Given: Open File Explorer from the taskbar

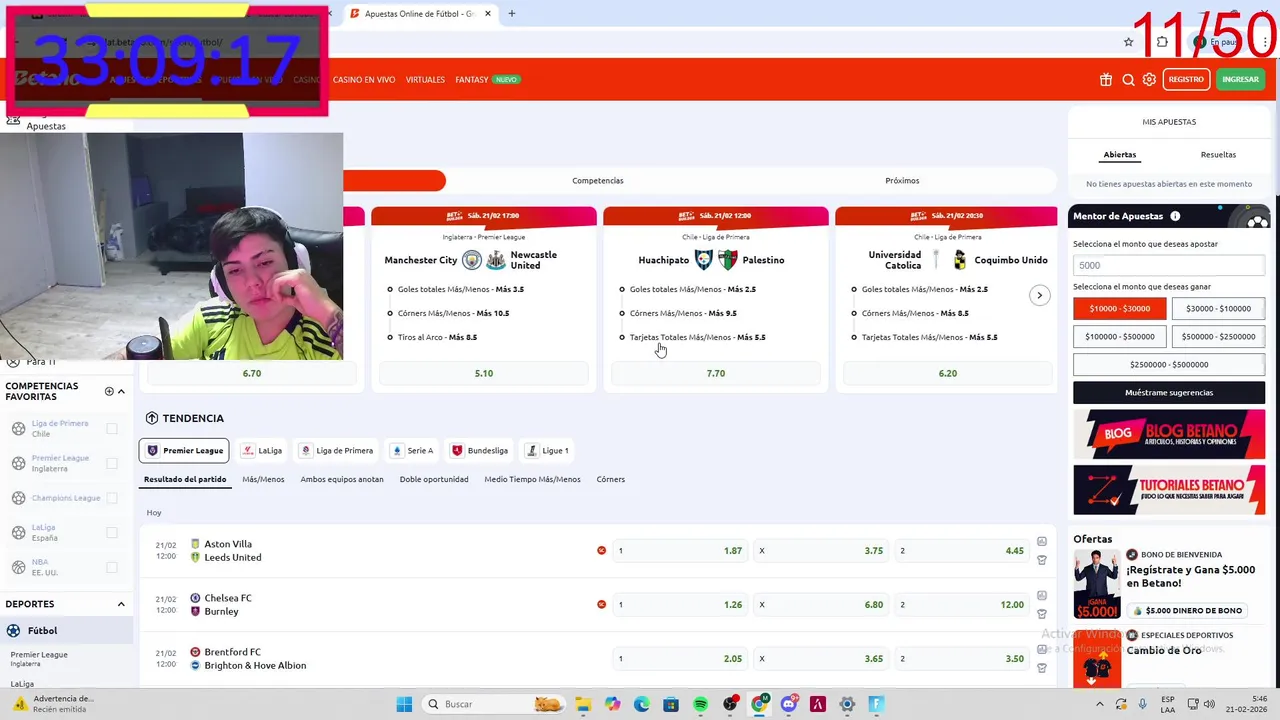Looking at the screenshot, I should tap(583, 704).
